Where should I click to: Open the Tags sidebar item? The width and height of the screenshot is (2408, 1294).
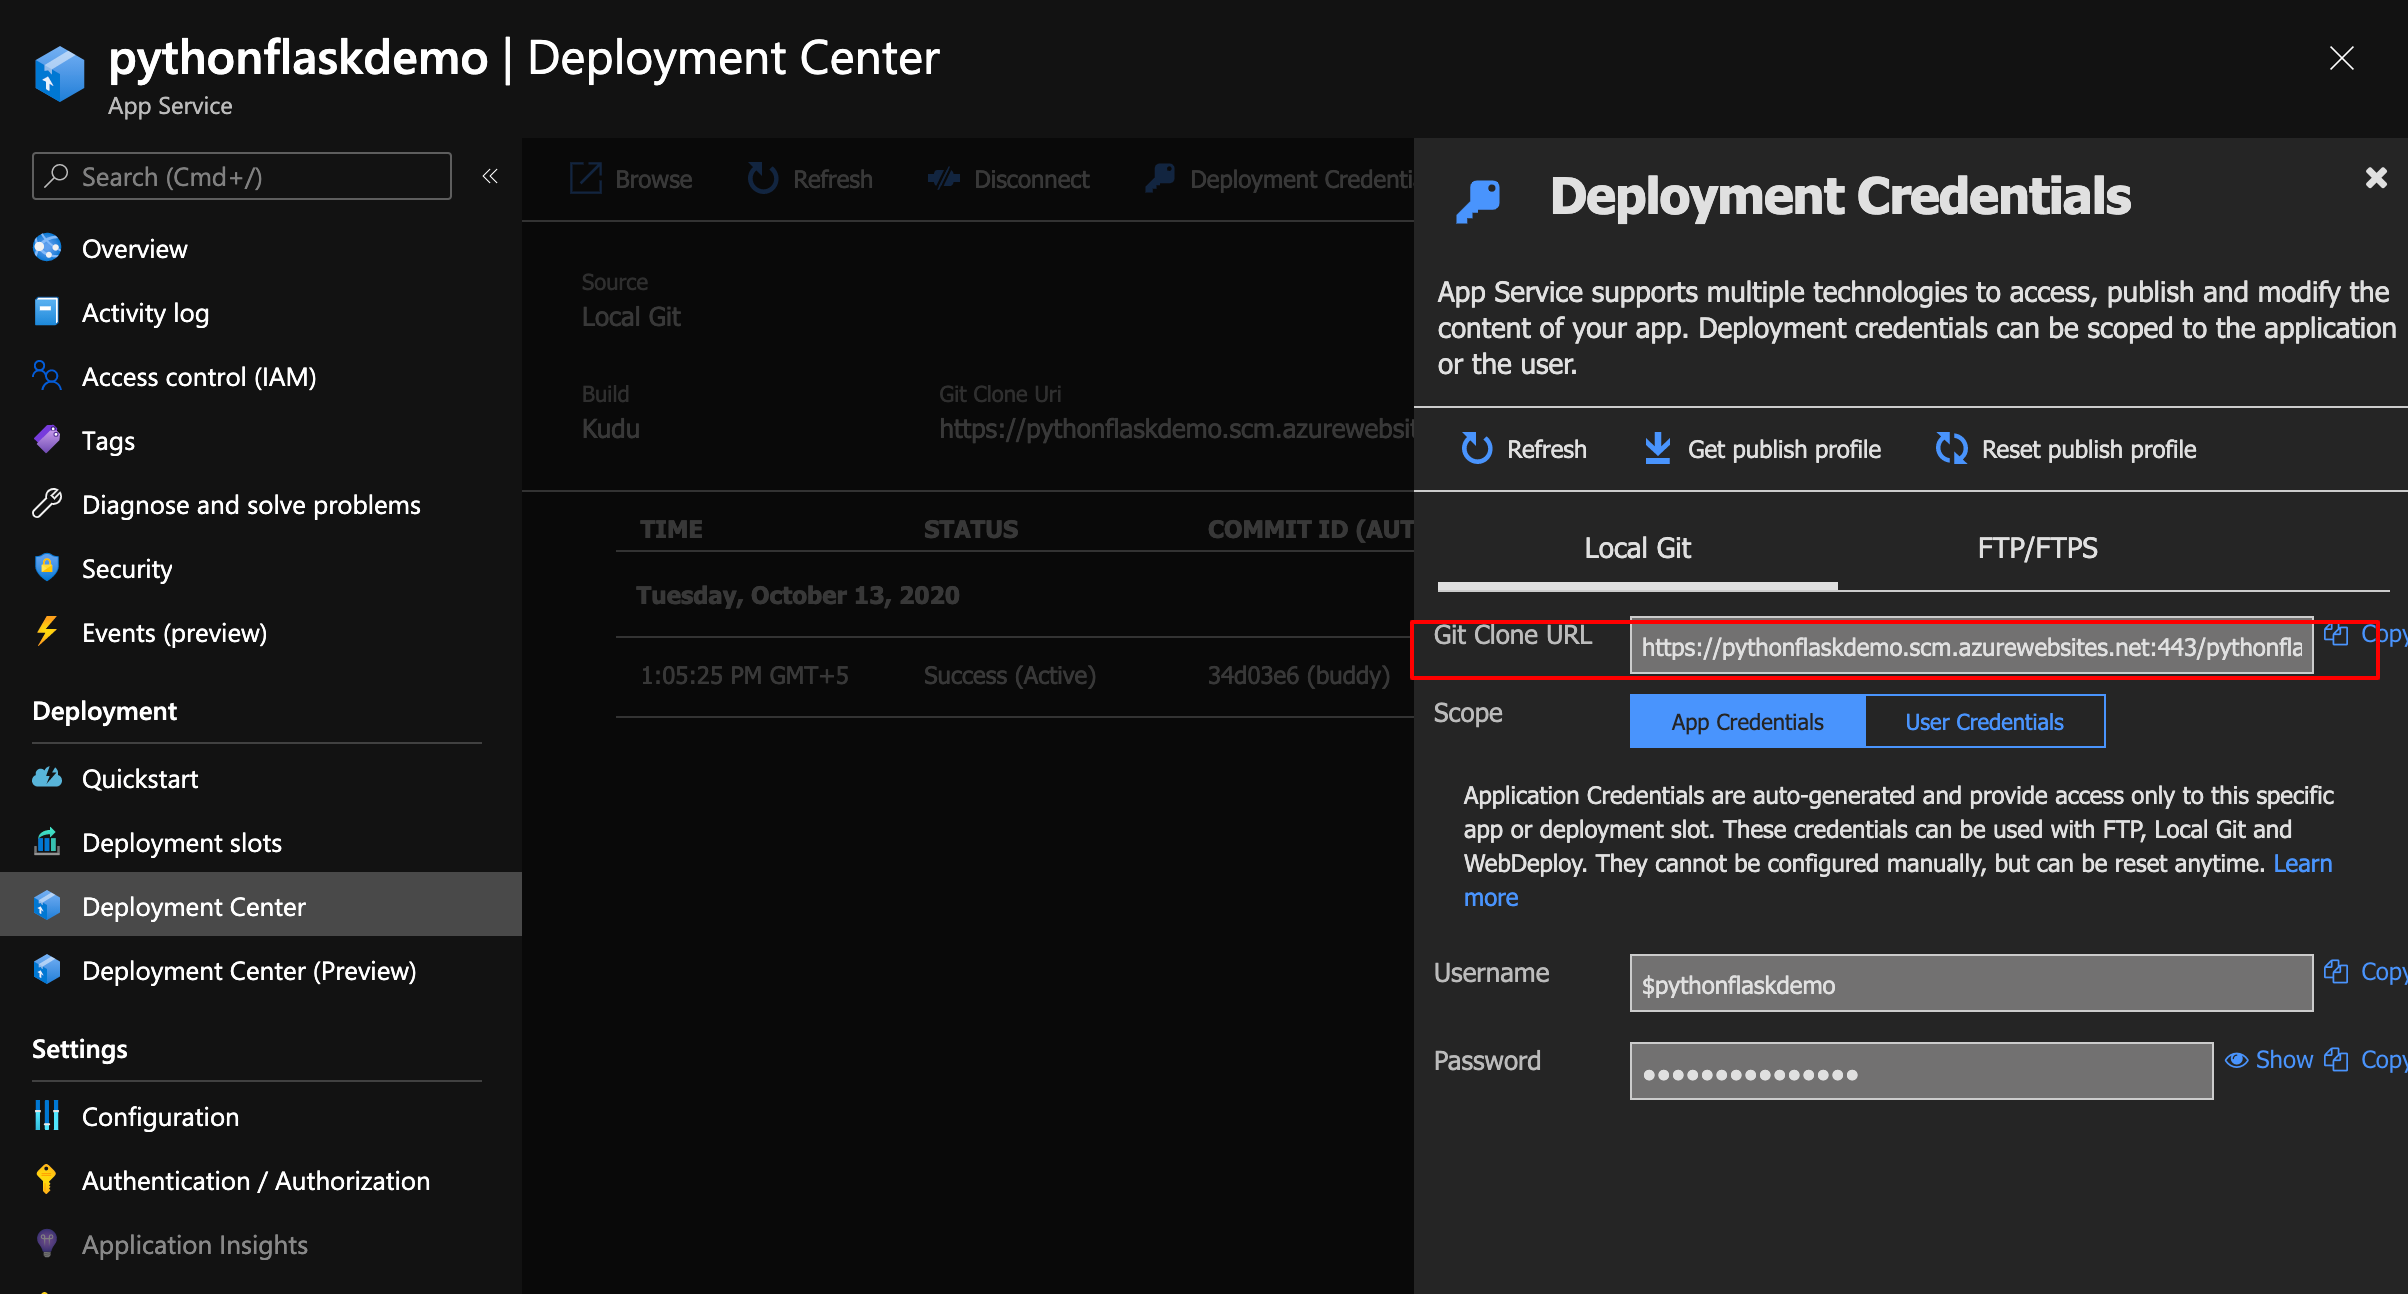[108, 441]
